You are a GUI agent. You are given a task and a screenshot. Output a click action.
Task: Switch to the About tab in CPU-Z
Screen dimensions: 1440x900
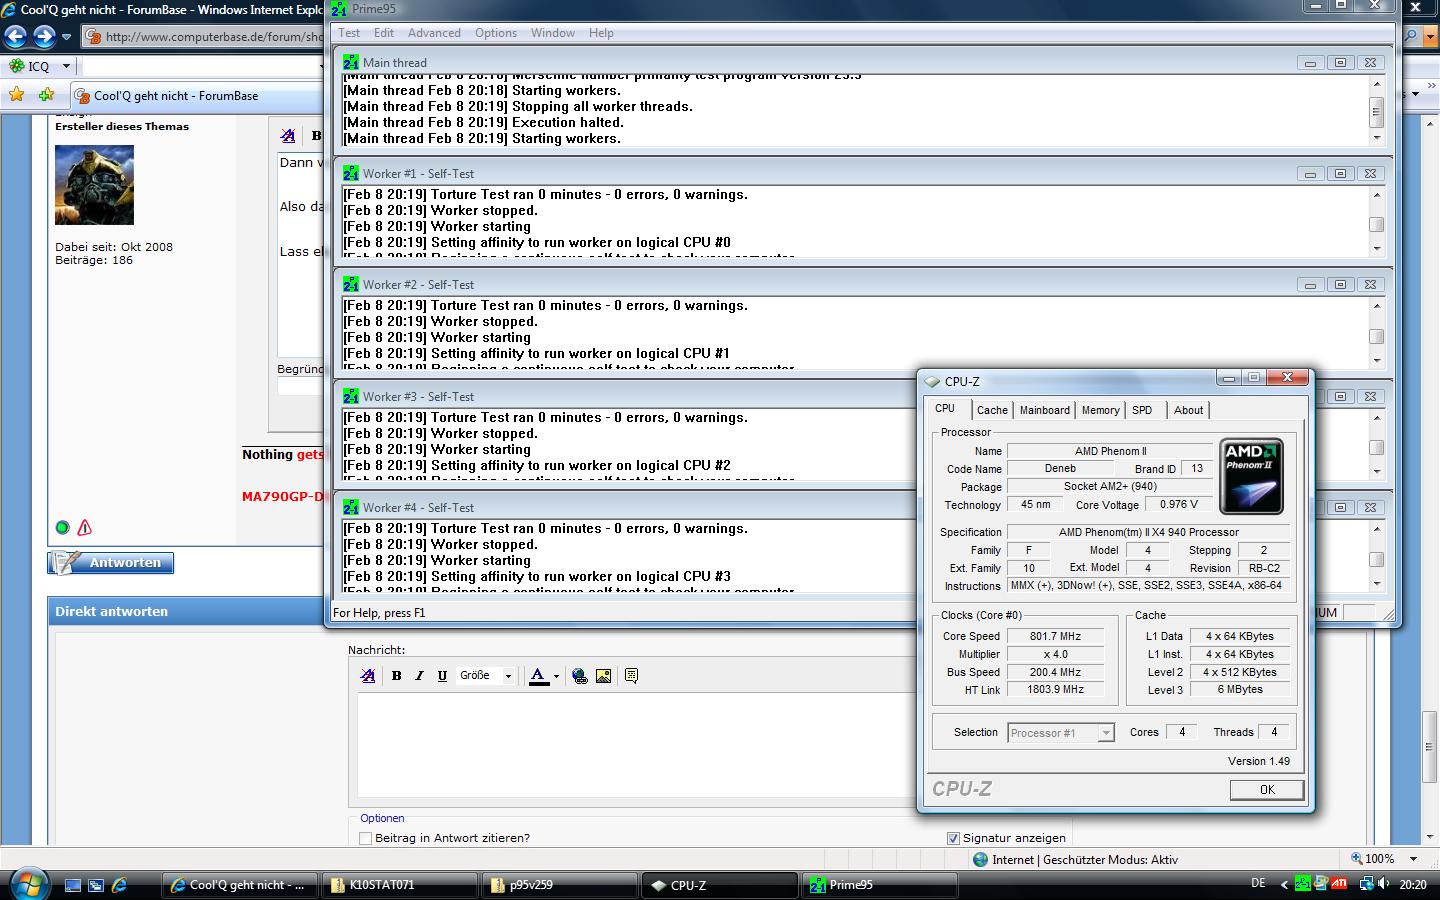tap(1188, 410)
